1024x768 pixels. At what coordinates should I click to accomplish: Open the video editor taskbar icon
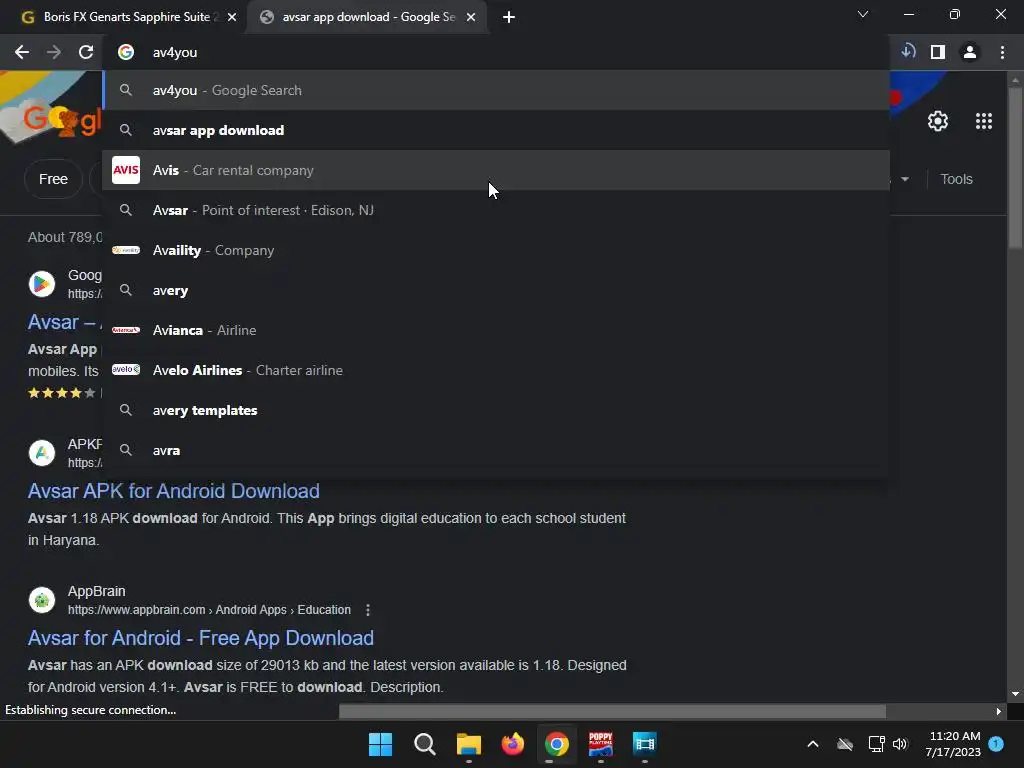[644, 744]
